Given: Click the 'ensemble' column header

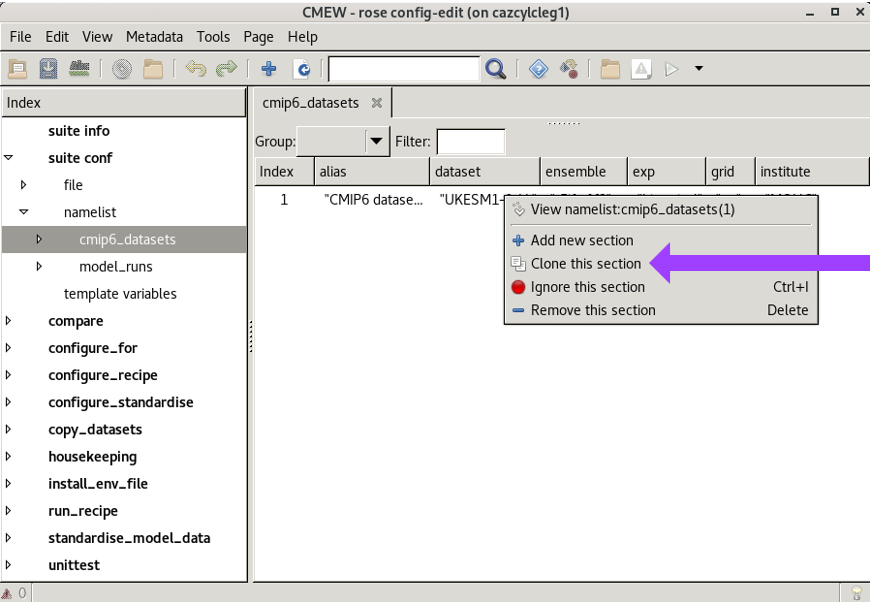Looking at the screenshot, I should point(576,172).
